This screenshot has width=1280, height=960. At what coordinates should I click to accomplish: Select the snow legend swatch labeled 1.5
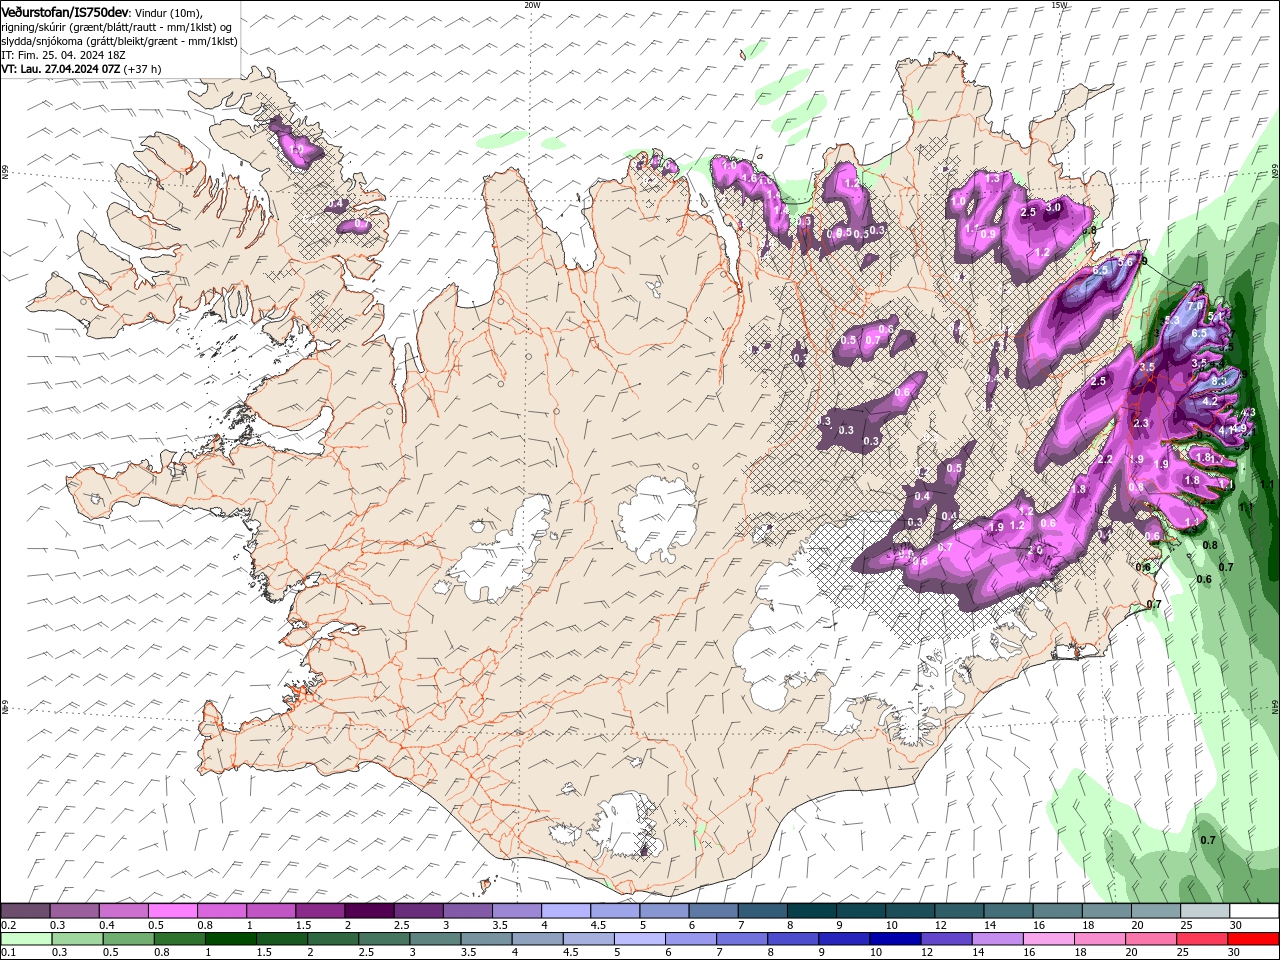coord(320,911)
